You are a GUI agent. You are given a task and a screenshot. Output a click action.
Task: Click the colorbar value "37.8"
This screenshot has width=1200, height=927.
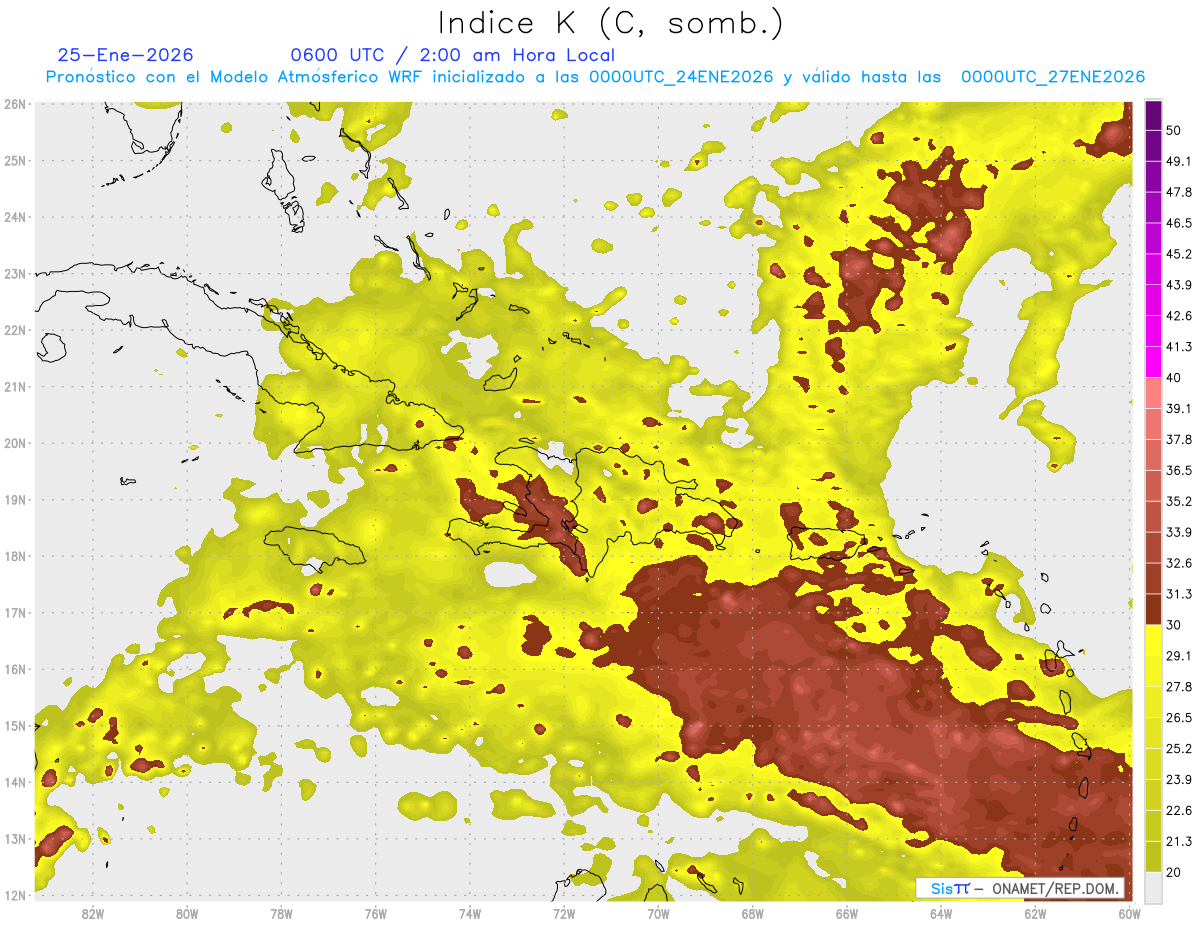[x=1179, y=439]
